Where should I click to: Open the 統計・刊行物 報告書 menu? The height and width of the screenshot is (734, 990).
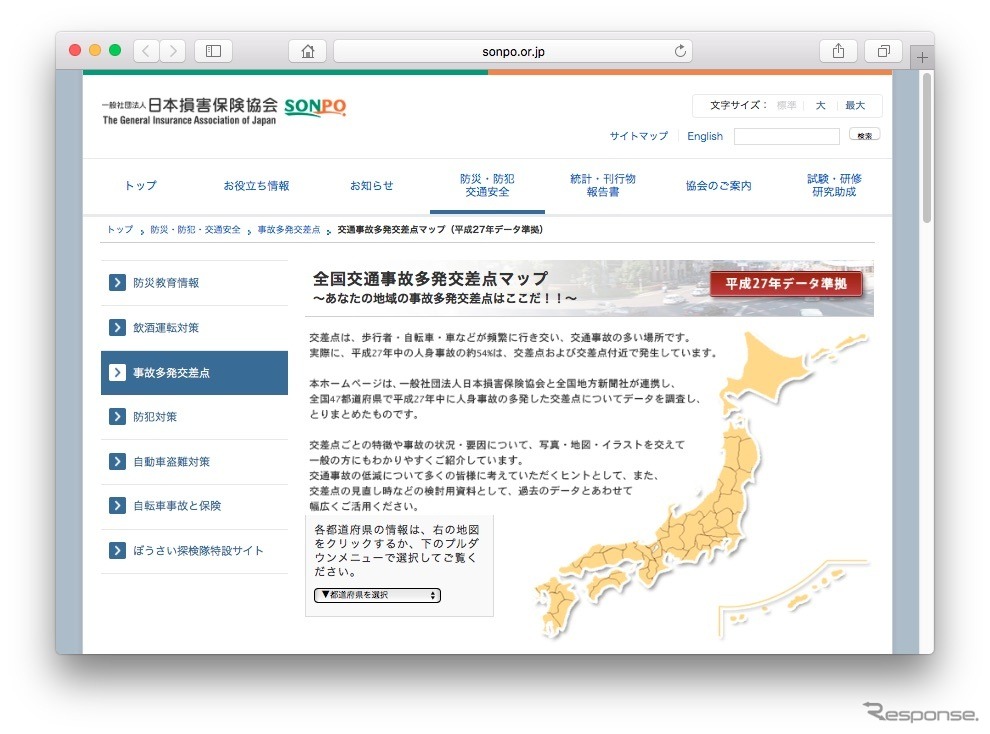pos(602,185)
